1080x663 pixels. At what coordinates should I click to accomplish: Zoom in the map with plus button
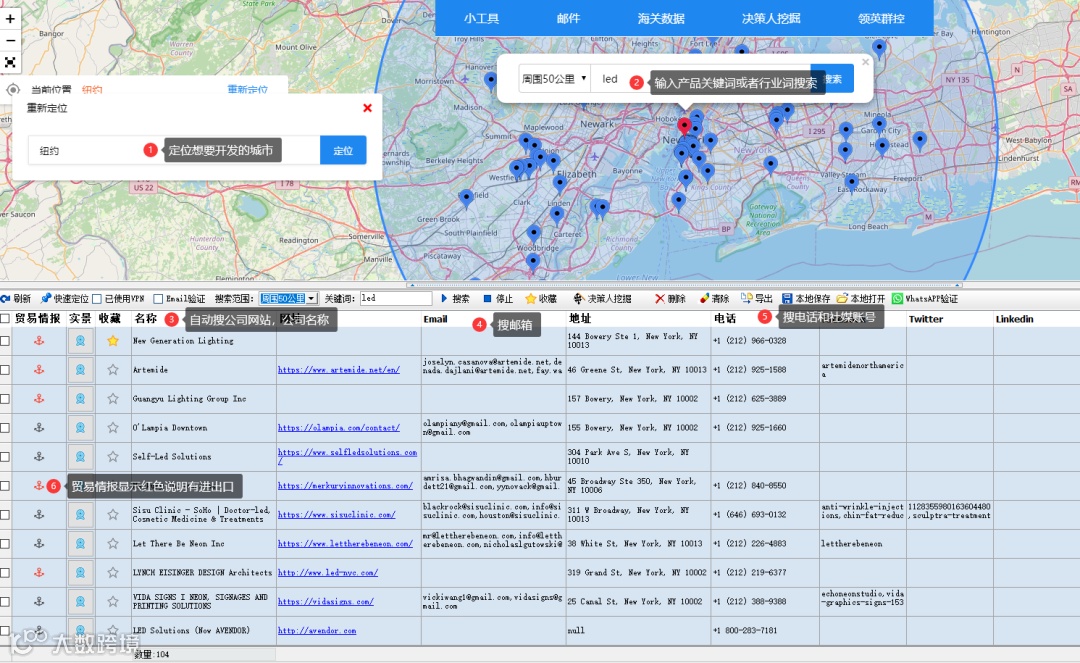click(10, 19)
